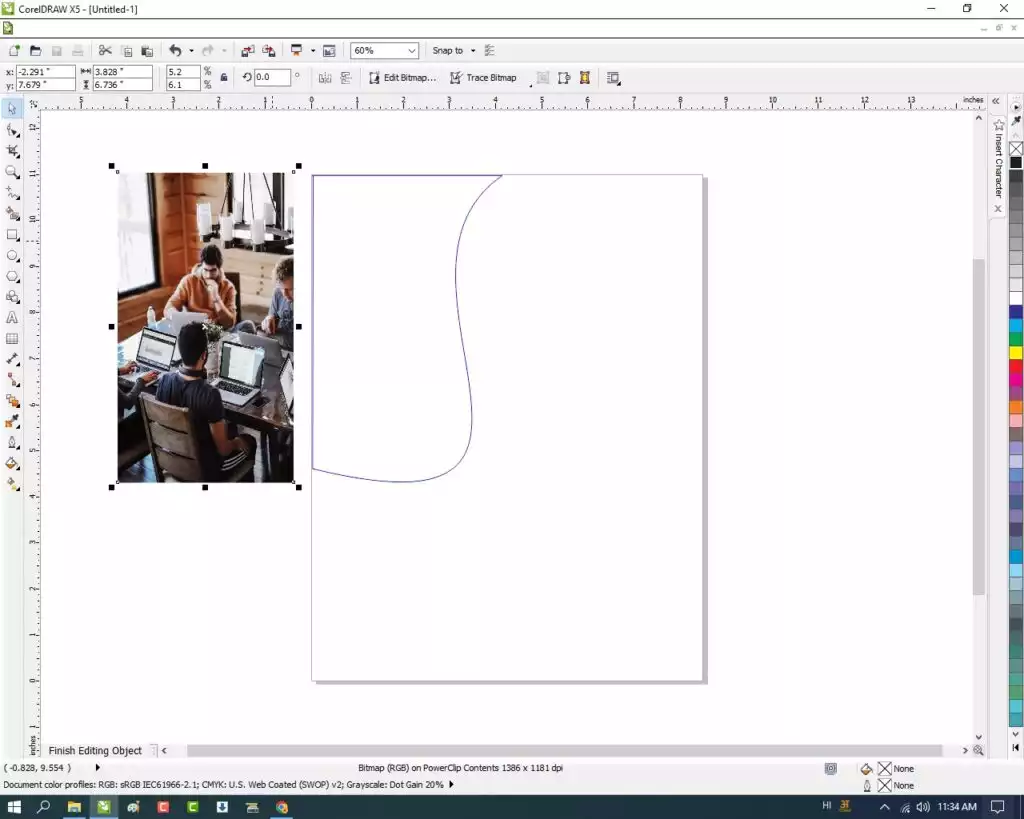Open Application Launcher icon
This screenshot has height=819, width=1024.
coord(296,50)
